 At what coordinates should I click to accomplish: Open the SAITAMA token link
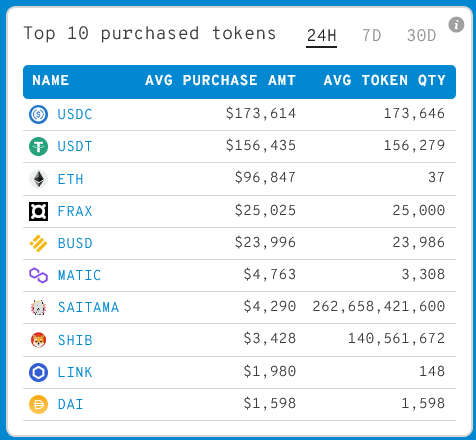pyautogui.click(x=88, y=307)
